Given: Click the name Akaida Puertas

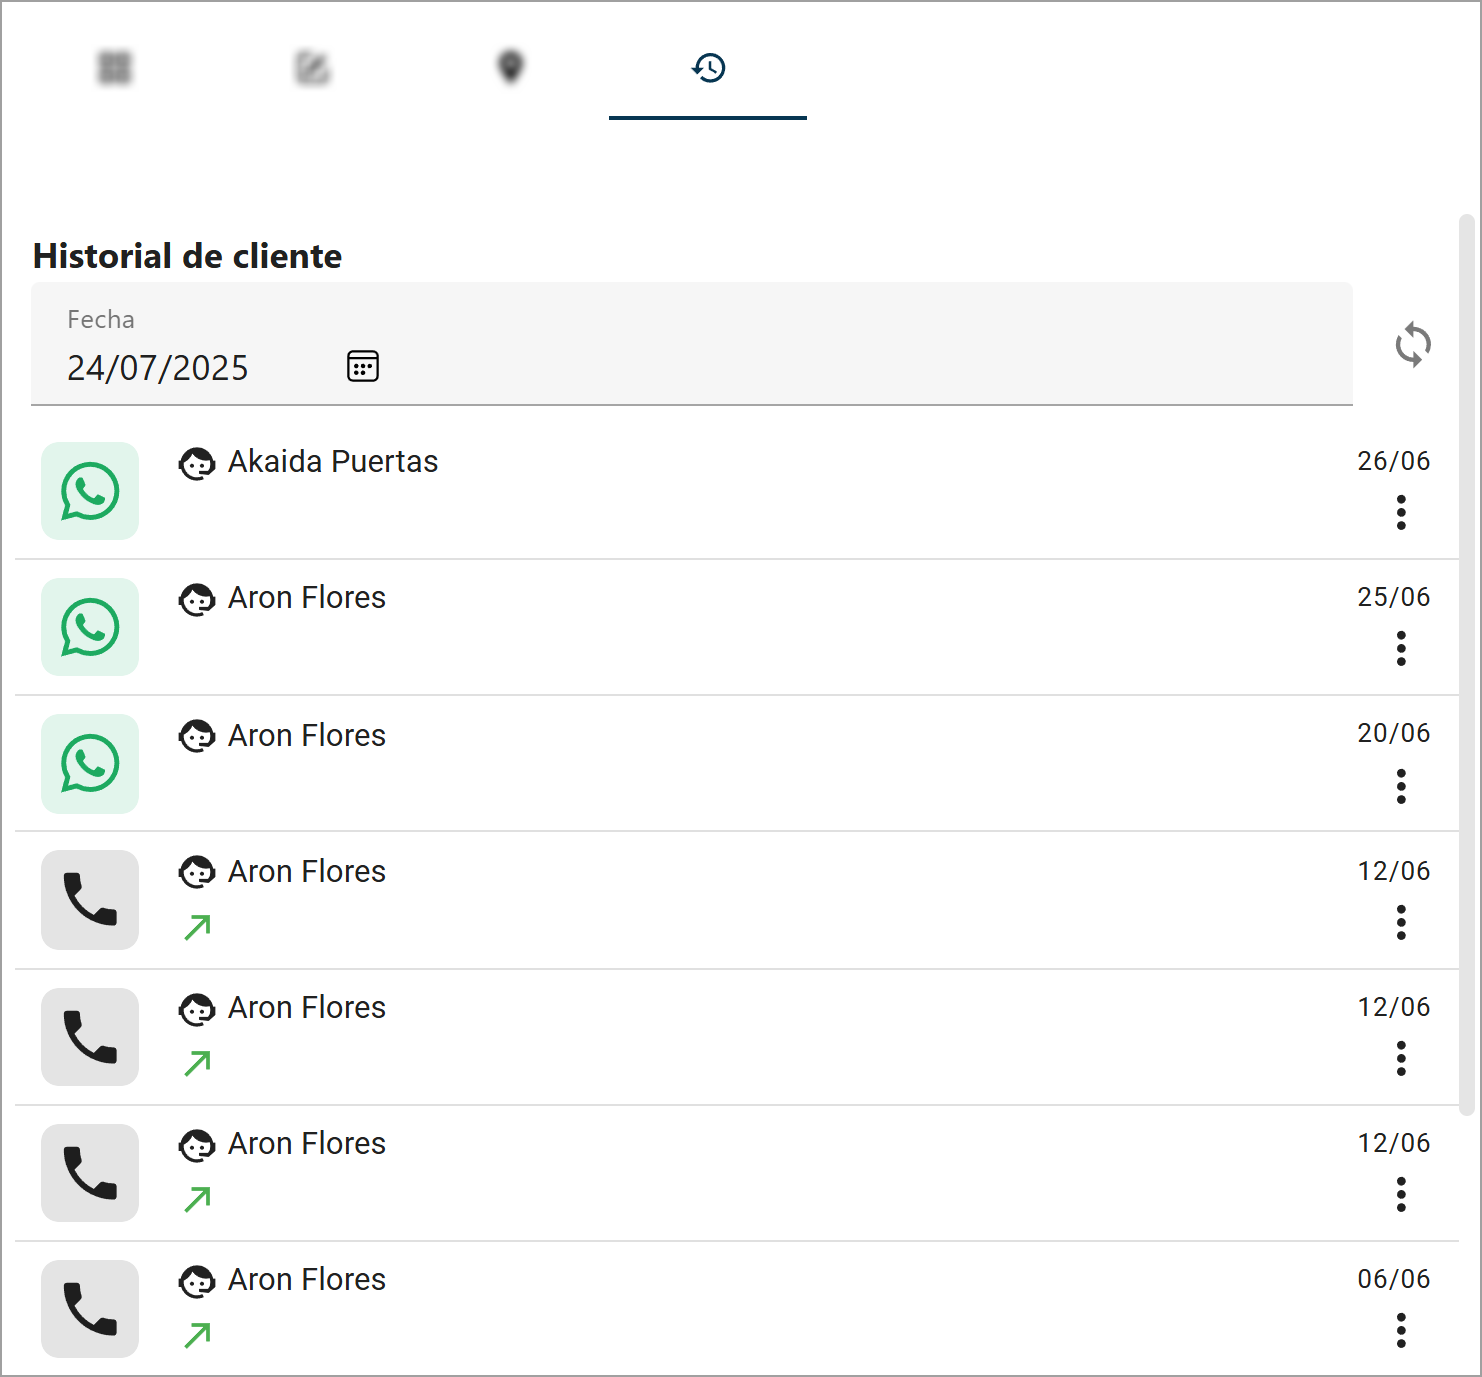Looking at the screenshot, I should coord(333,462).
